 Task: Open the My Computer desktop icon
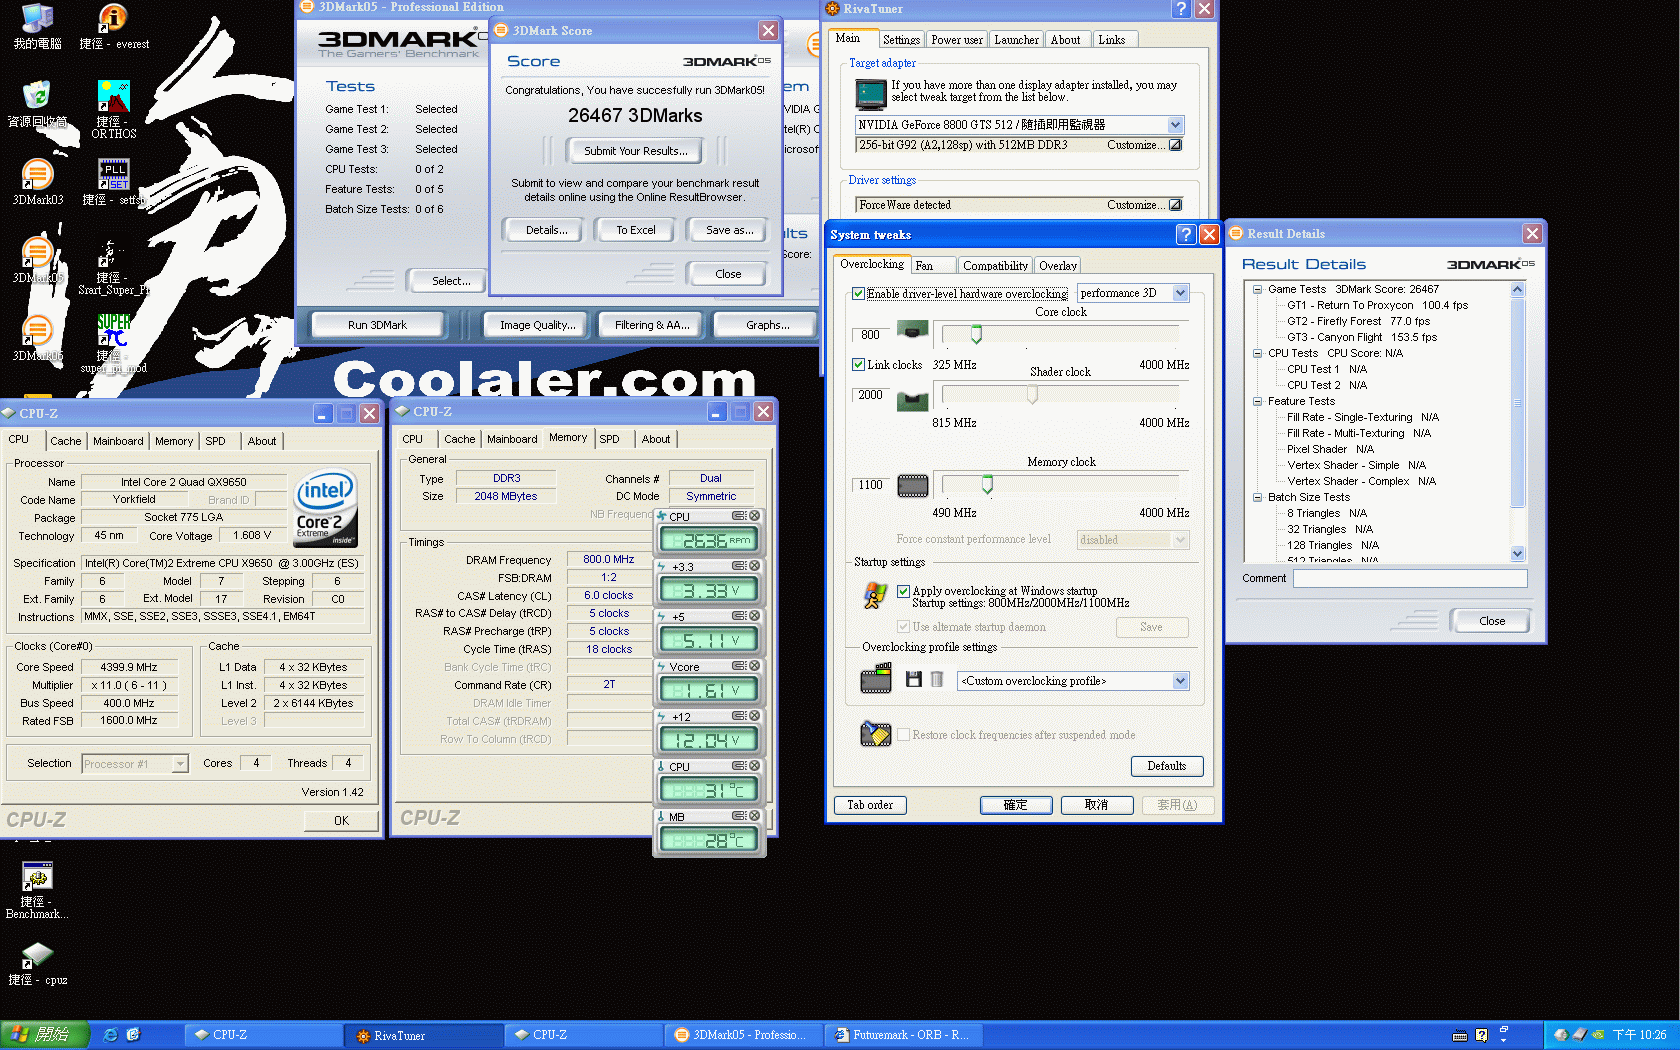tap(37, 27)
